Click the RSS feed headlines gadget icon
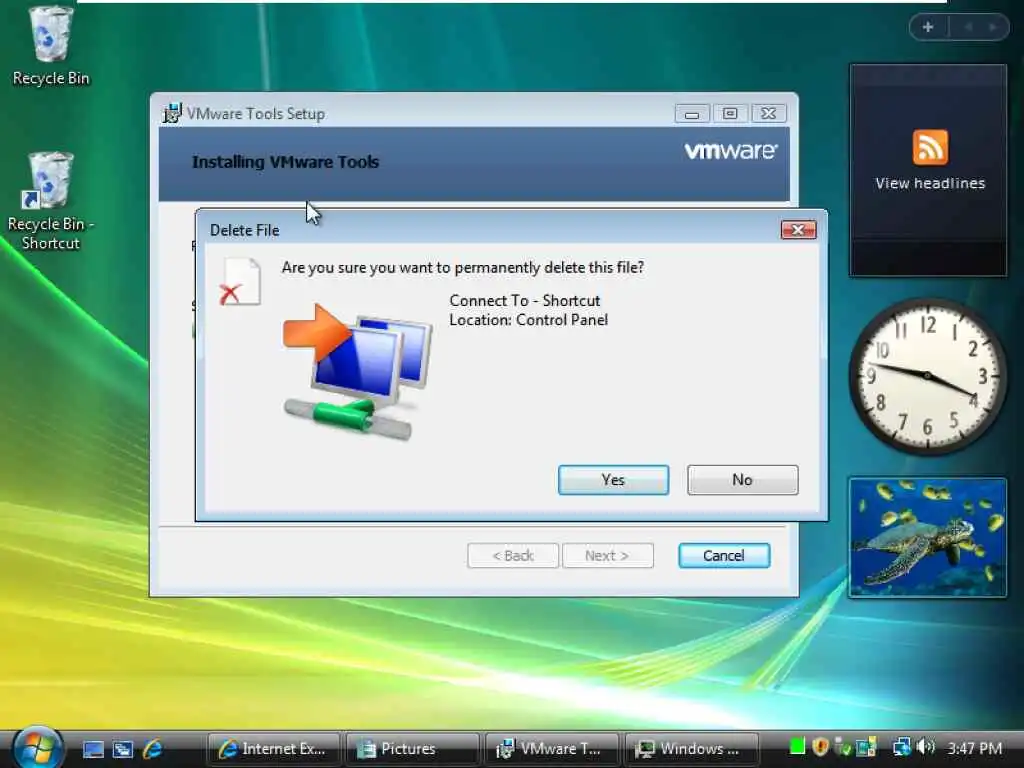The width and height of the screenshot is (1024, 768). (x=930, y=148)
